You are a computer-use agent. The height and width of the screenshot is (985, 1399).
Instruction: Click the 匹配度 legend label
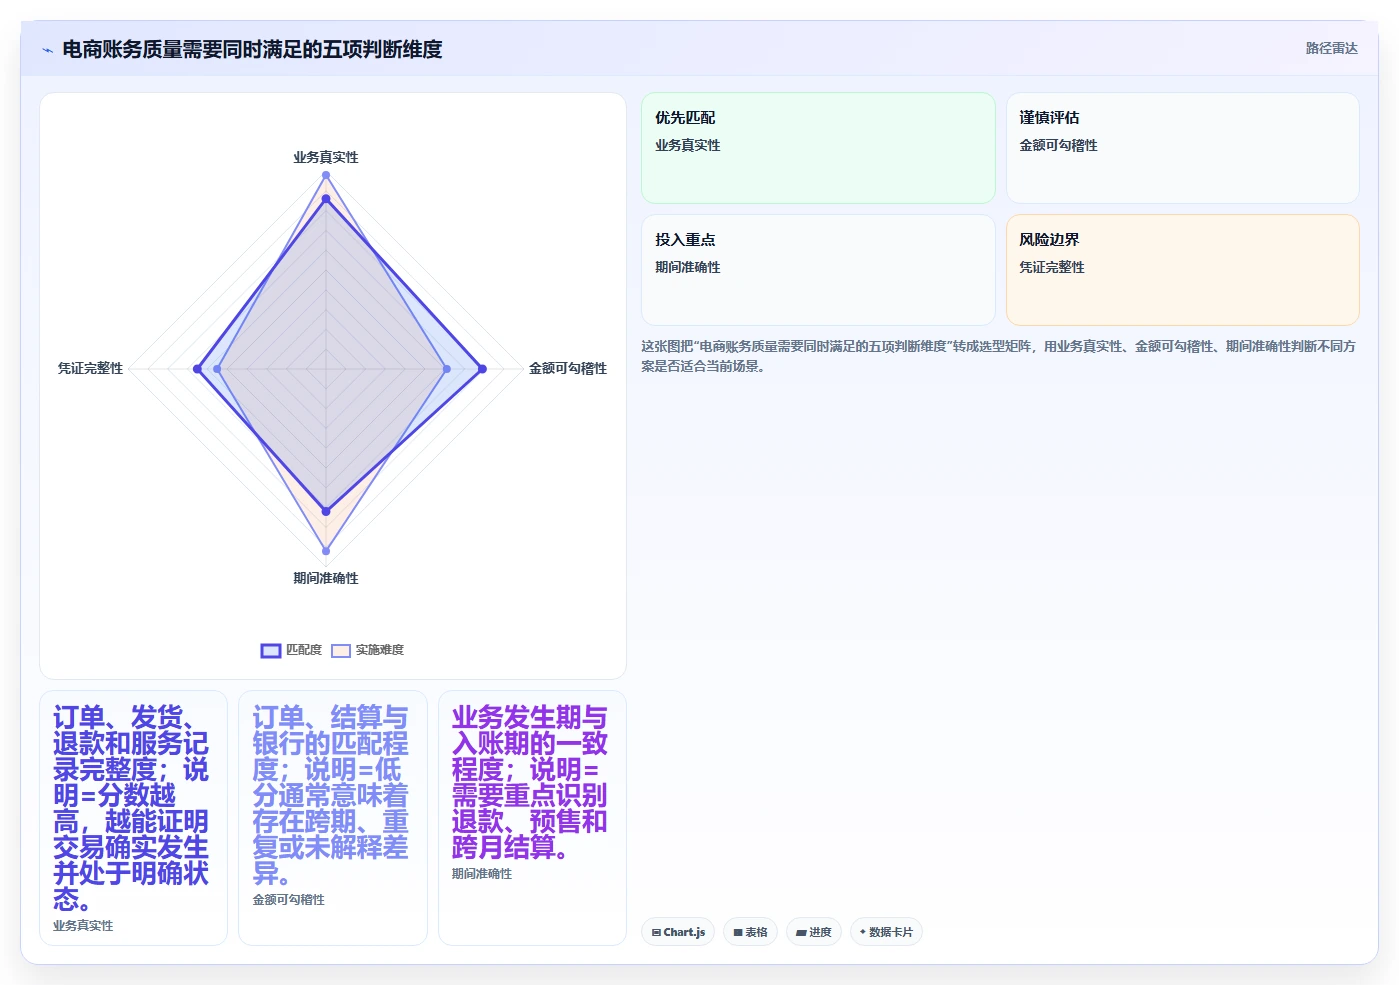tap(304, 650)
